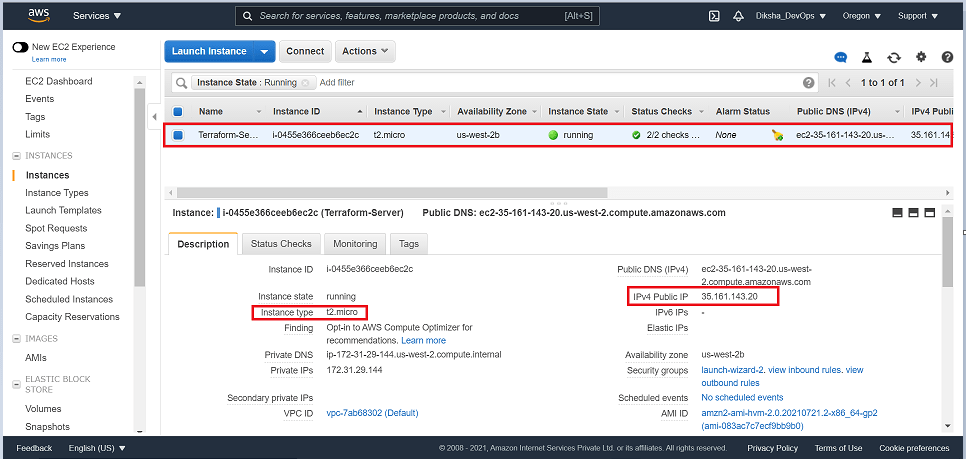Open Spot Requests in sidebar
The image size is (966, 459).
coord(56,229)
